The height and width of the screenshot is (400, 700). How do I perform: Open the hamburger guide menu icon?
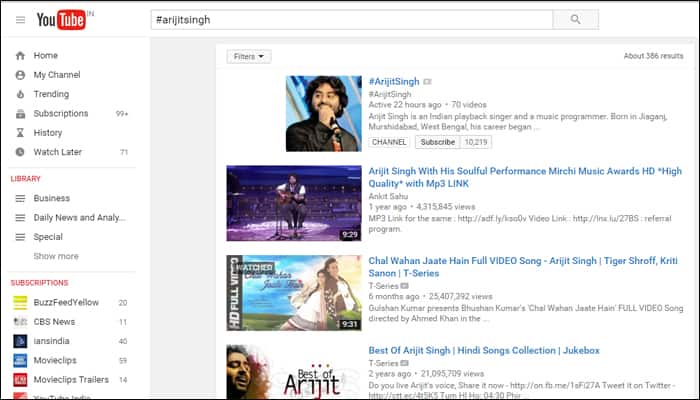point(21,20)
